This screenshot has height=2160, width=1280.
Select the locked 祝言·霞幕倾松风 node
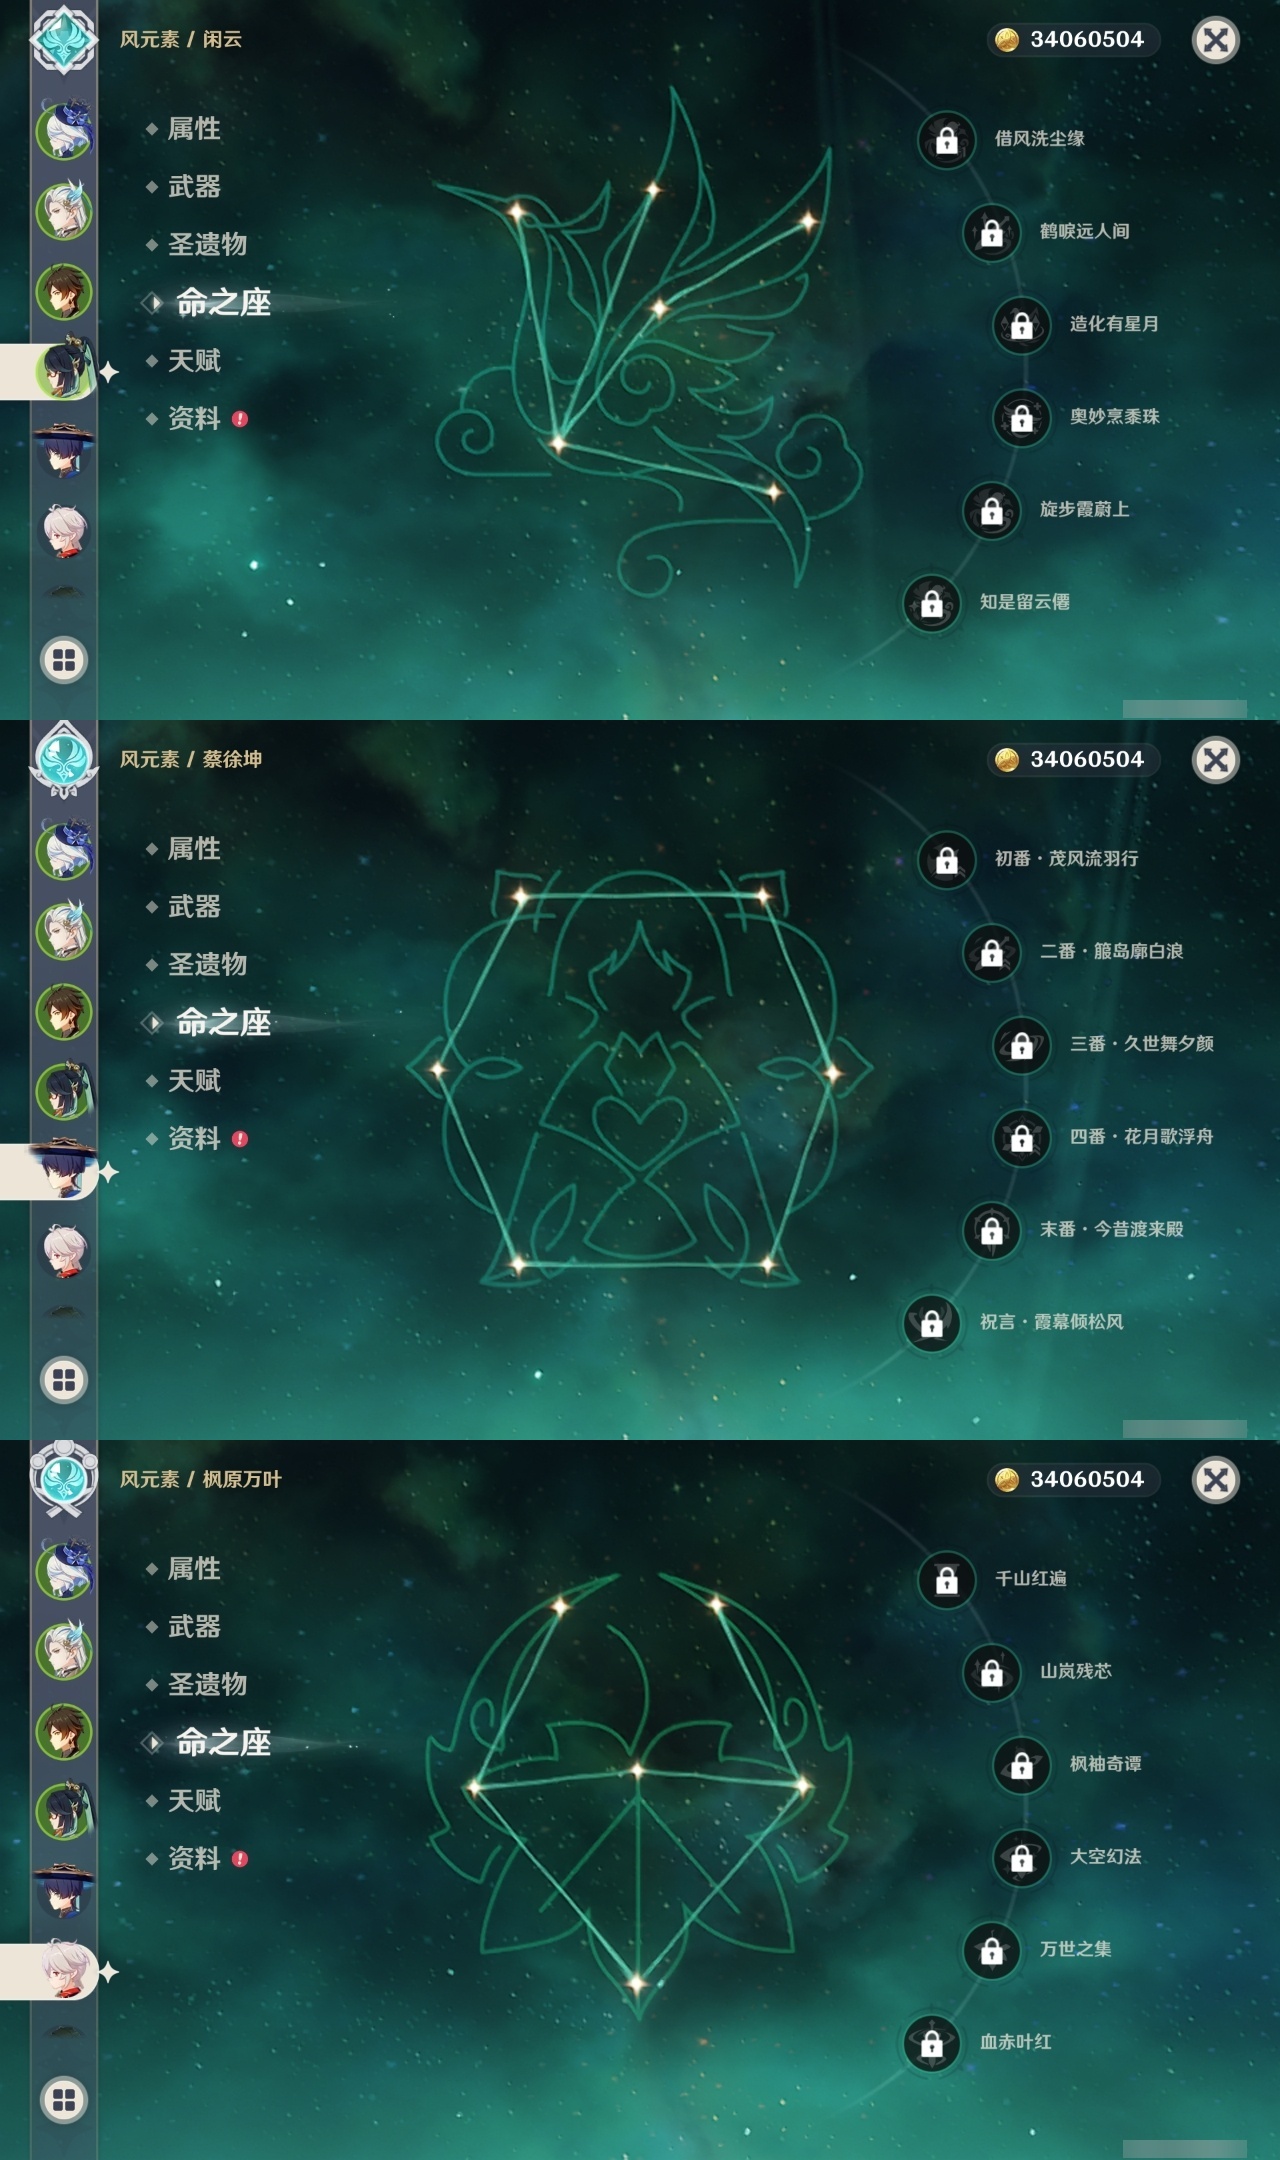tap(931, 1323)
